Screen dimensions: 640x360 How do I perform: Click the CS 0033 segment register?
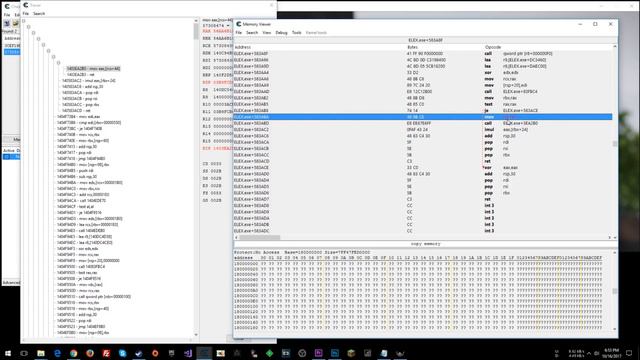tap(212, 164)
